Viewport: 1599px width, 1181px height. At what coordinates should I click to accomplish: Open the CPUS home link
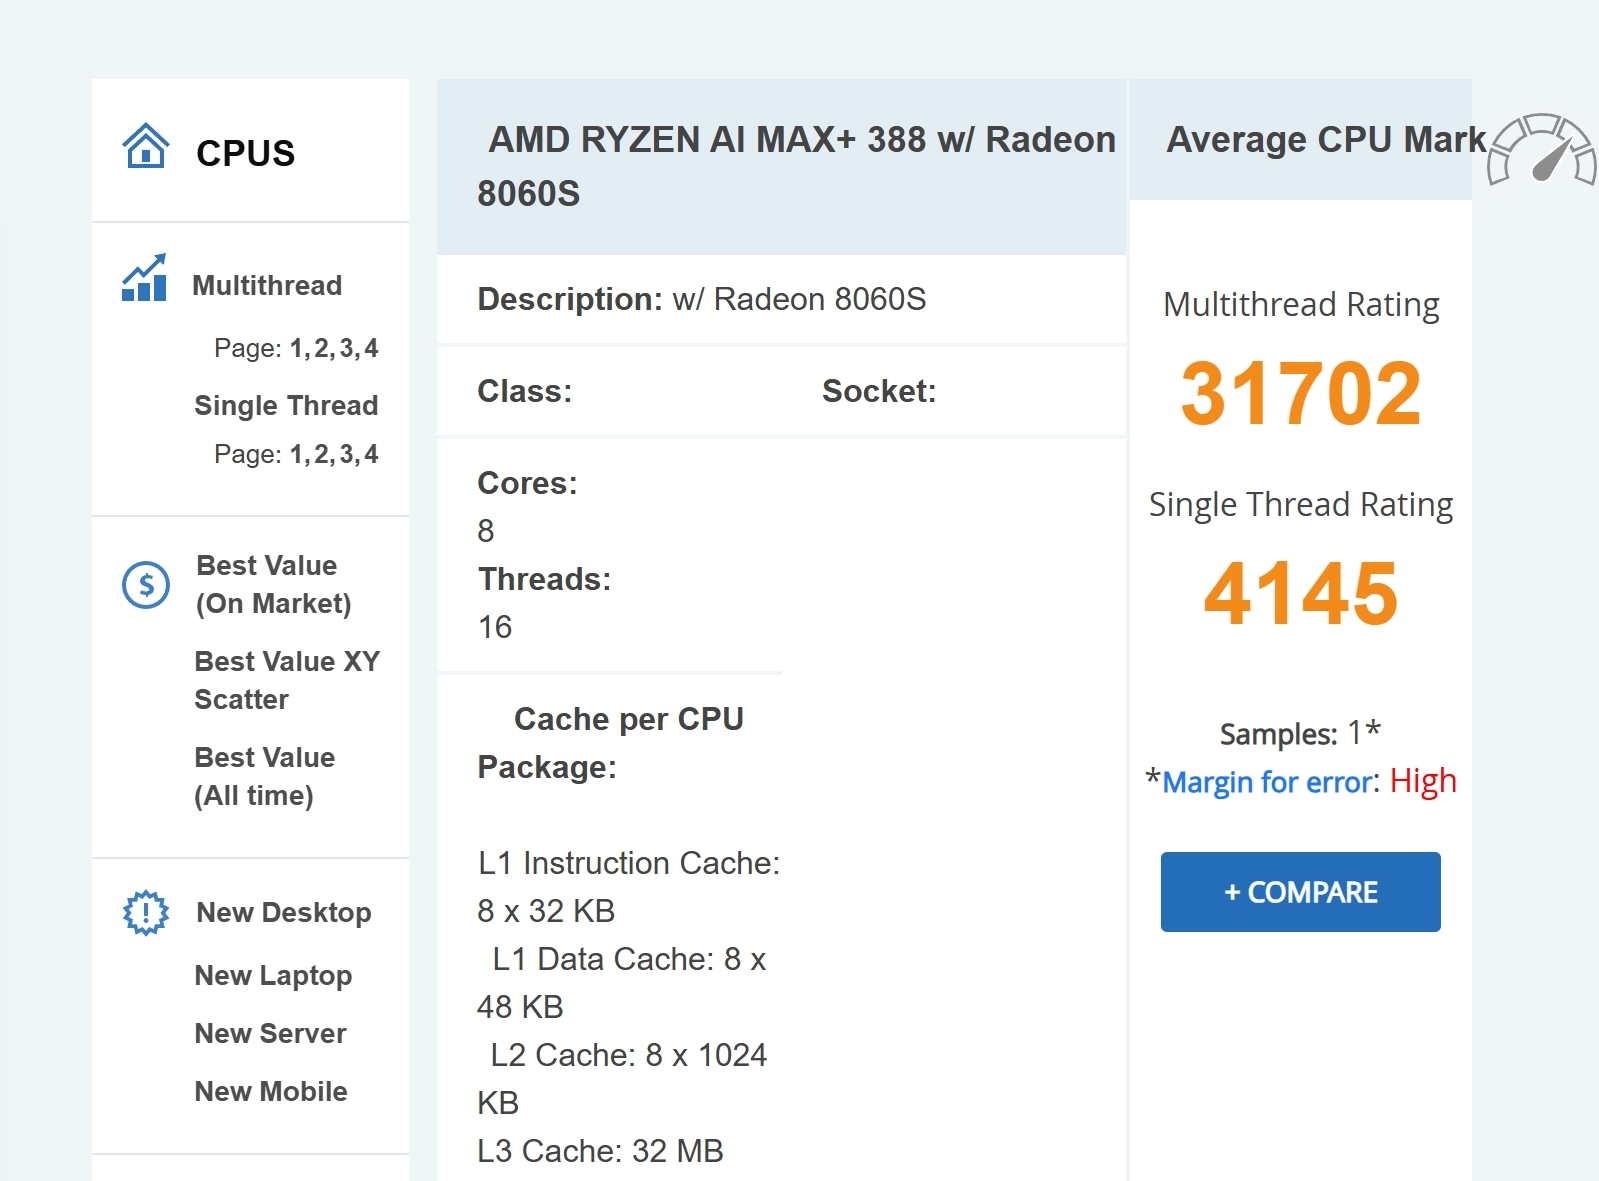tap(245, 153)
